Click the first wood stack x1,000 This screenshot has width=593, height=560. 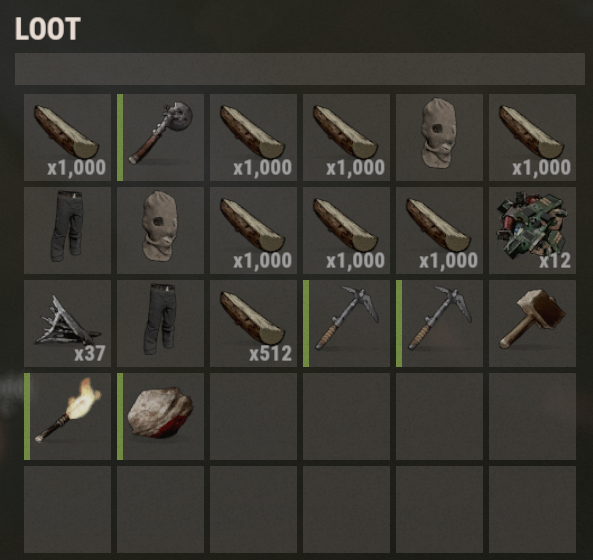[x=67, y=137]
